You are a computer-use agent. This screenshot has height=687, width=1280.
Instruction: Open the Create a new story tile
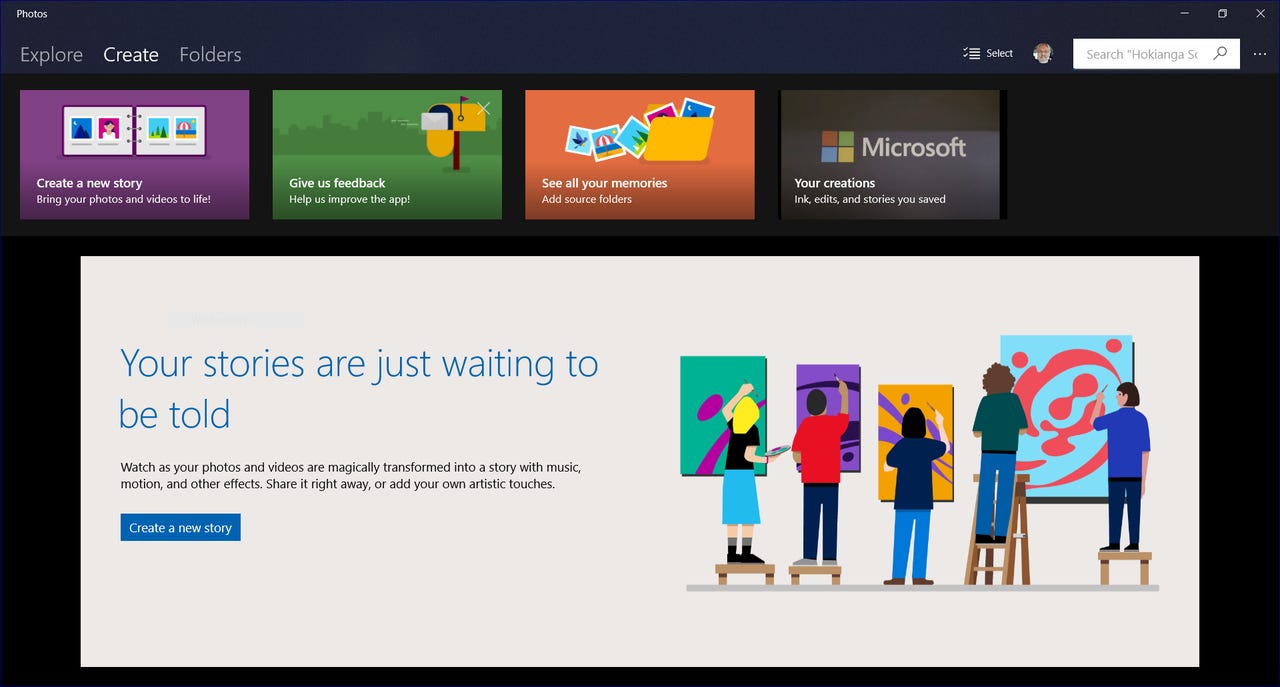pos(134,155)
